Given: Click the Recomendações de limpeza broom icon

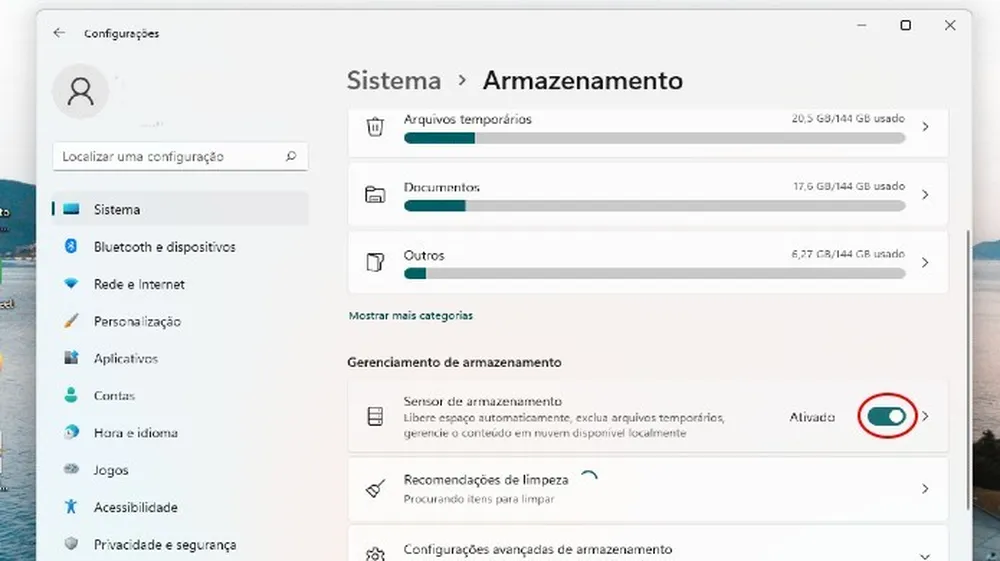Looking at the screenshot, I should point(375,489).
